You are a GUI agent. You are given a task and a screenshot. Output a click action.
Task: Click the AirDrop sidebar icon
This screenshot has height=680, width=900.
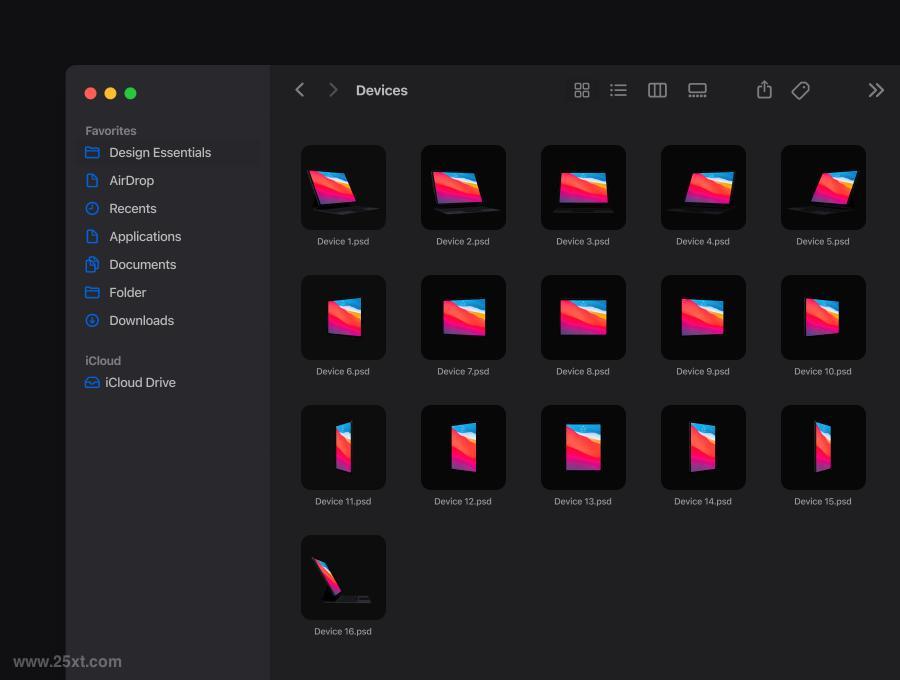[x=92, y=180]
